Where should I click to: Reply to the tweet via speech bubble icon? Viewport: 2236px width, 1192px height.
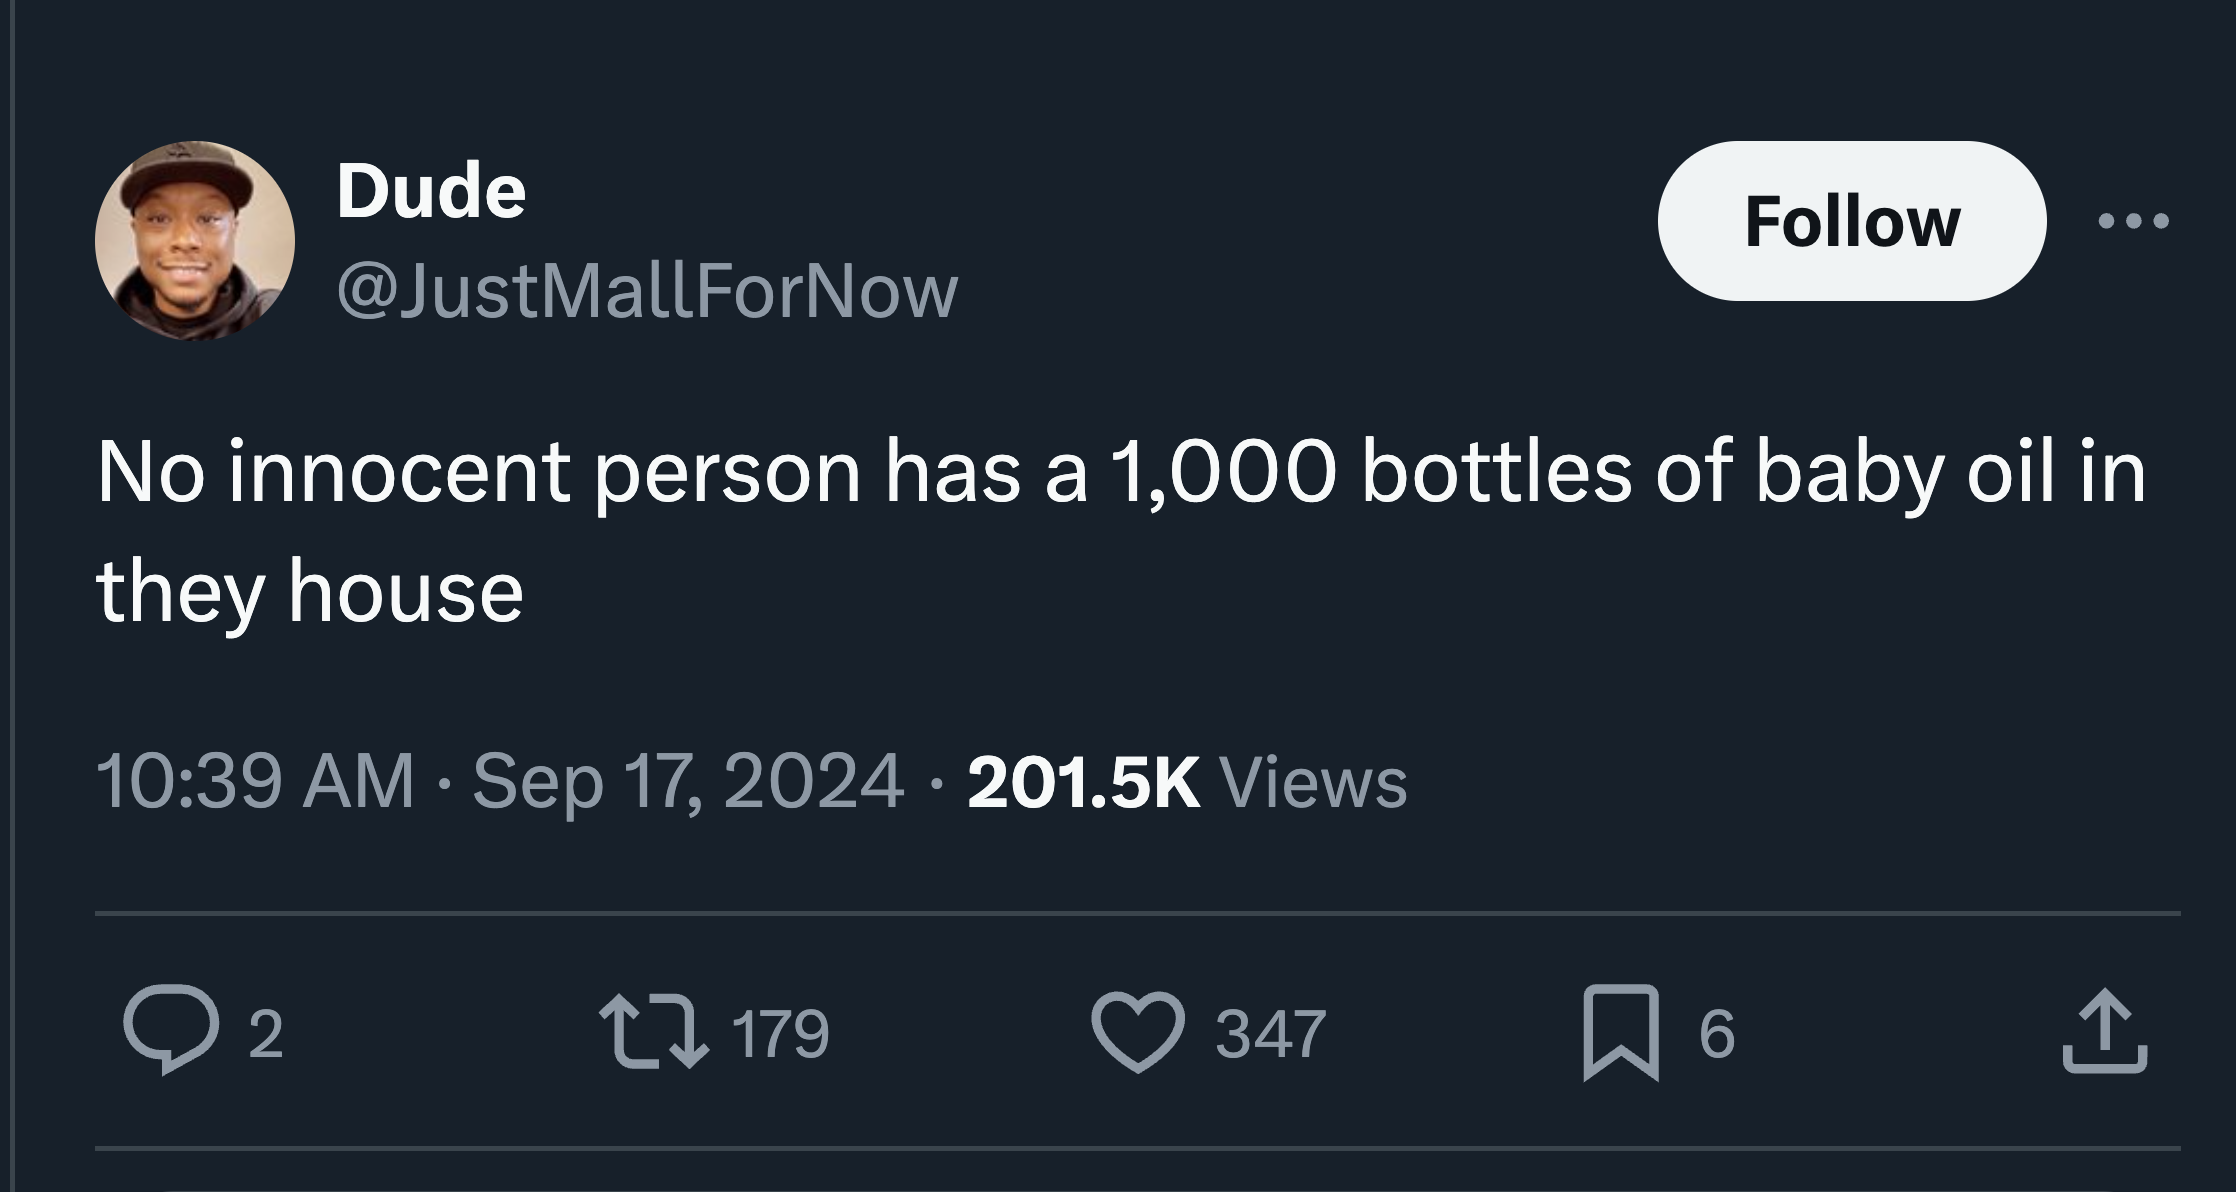pyautogui.click(x=169, y=1032)
